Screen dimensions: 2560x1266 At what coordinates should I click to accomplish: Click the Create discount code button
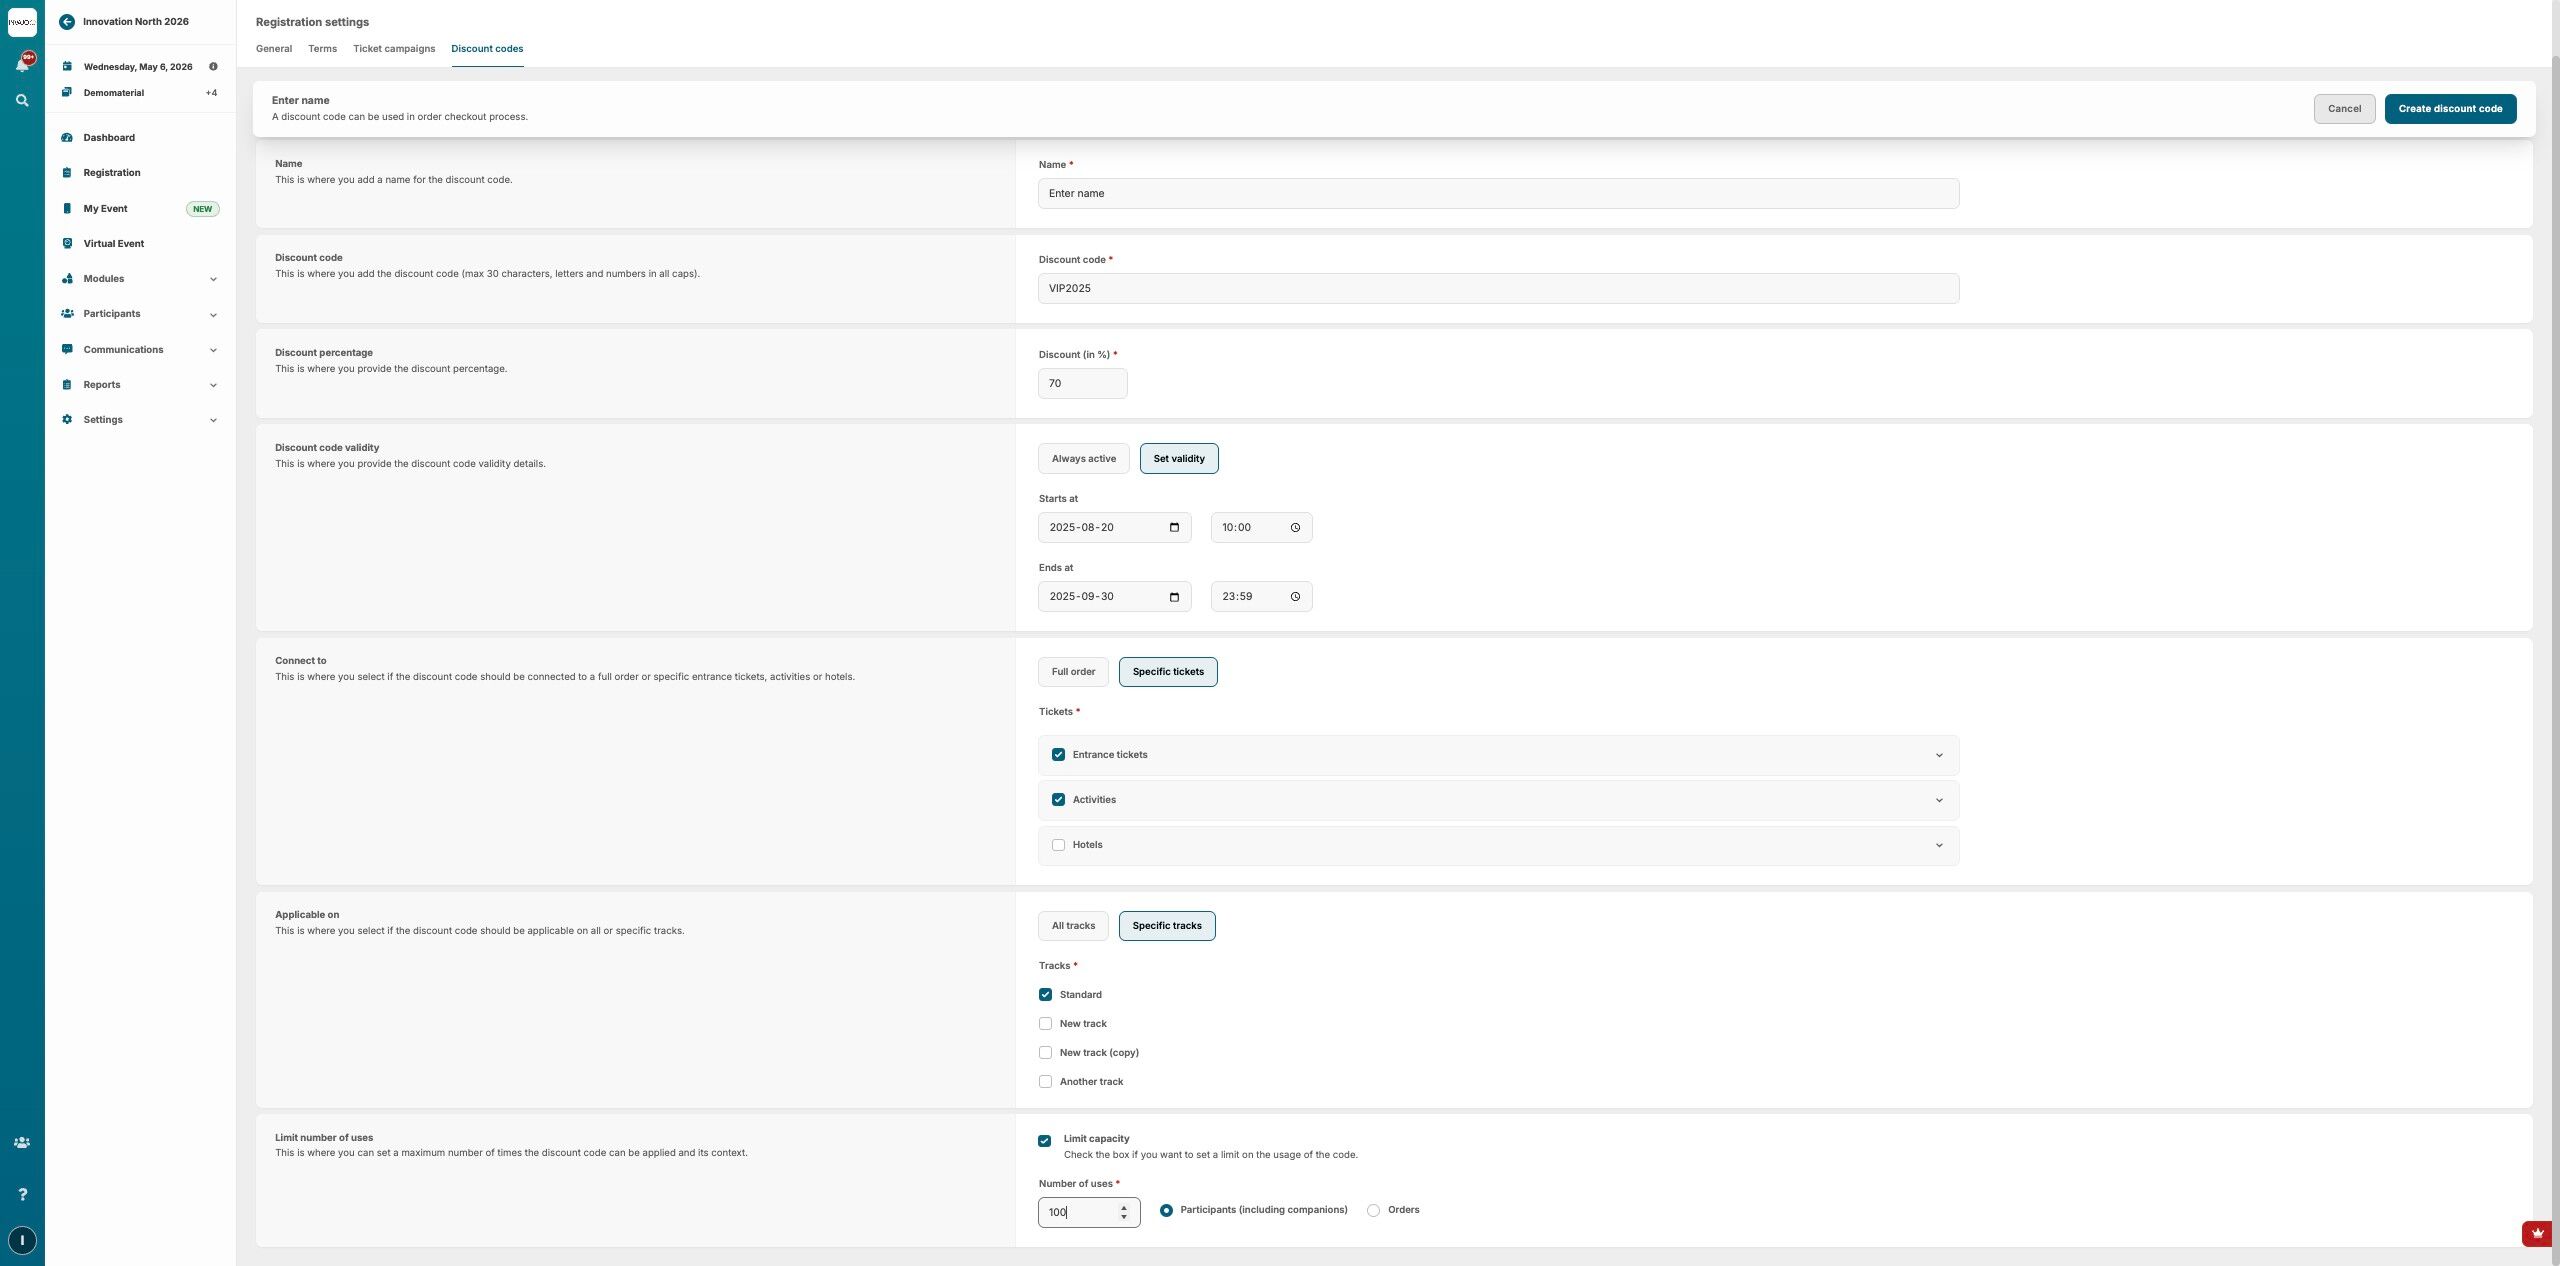[x=2449, y=109]
